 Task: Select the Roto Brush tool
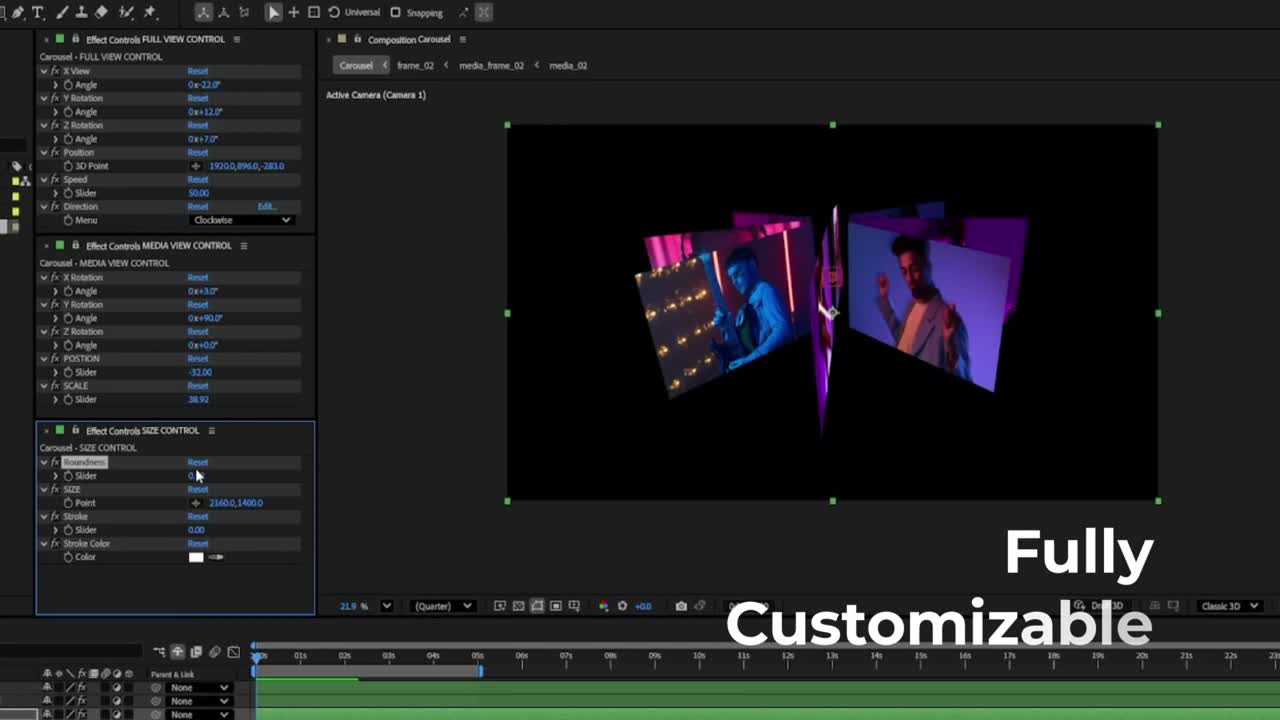(x=126, y=12)
